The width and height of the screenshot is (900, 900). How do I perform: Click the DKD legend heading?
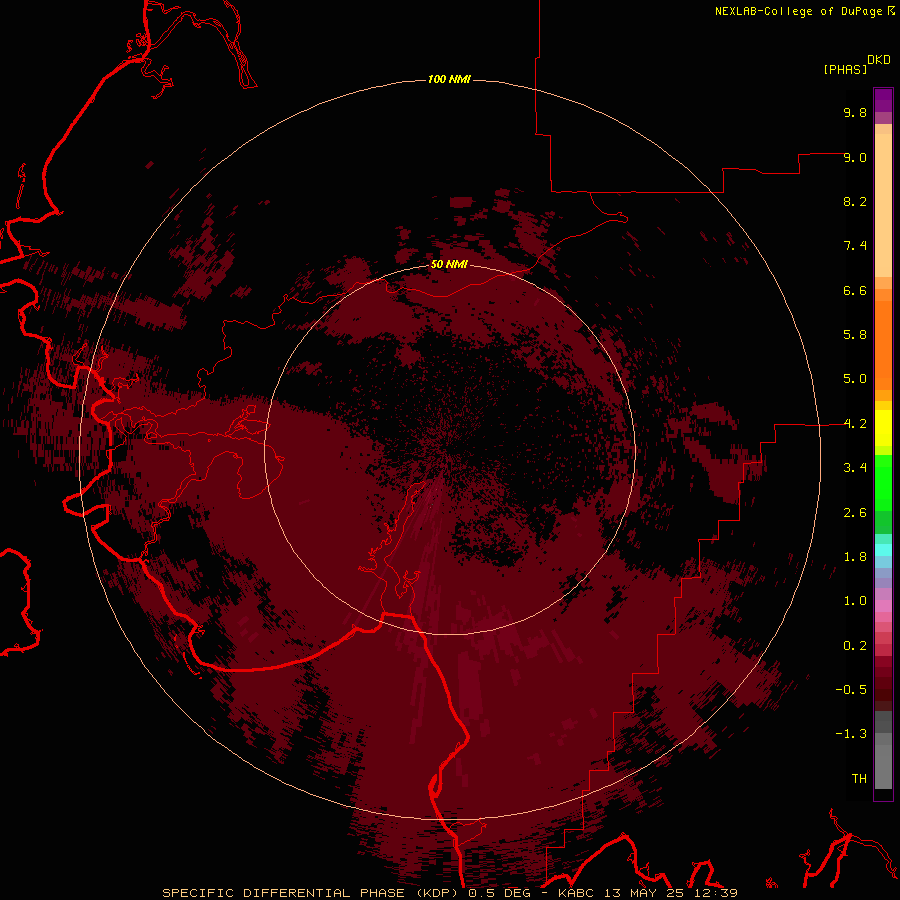coord(879,60)
